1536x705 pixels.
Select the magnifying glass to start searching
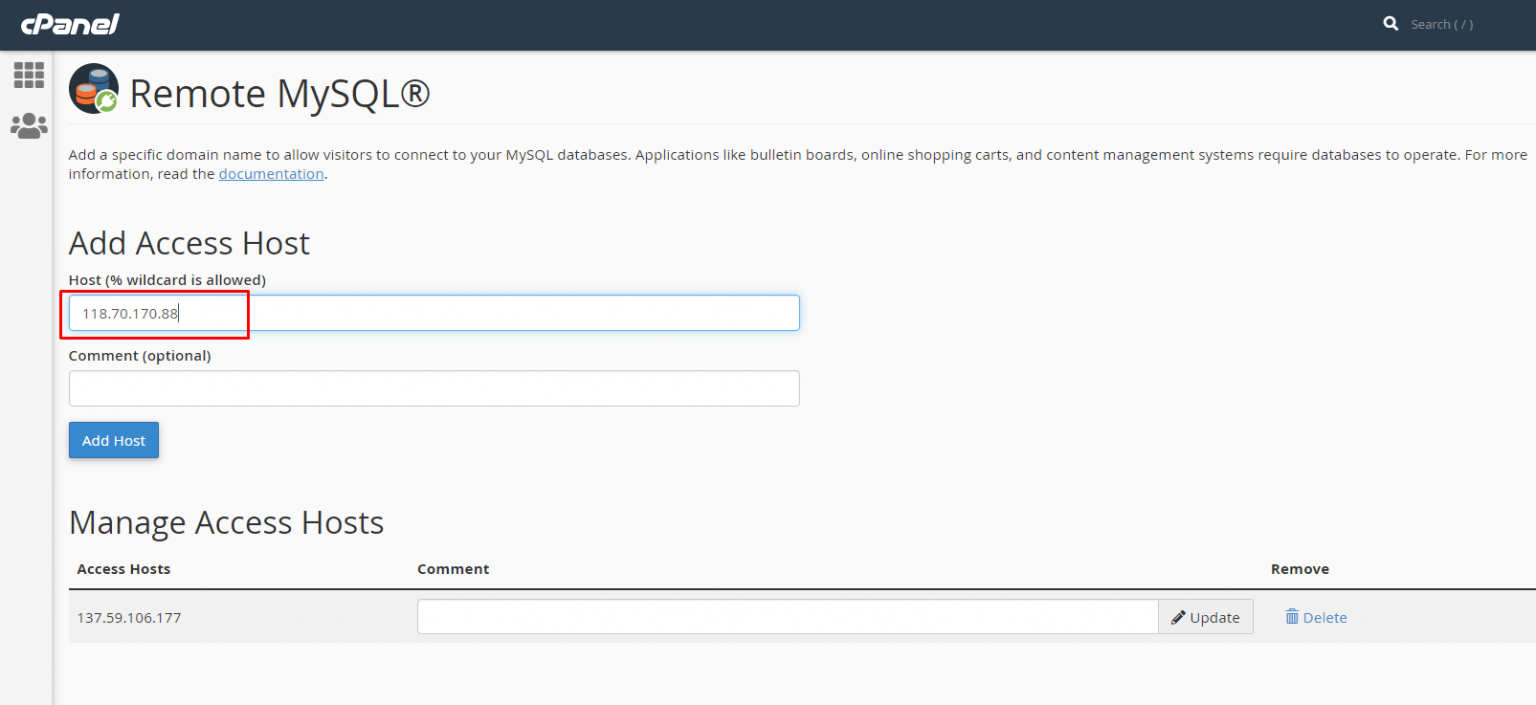click(1390, 23)
